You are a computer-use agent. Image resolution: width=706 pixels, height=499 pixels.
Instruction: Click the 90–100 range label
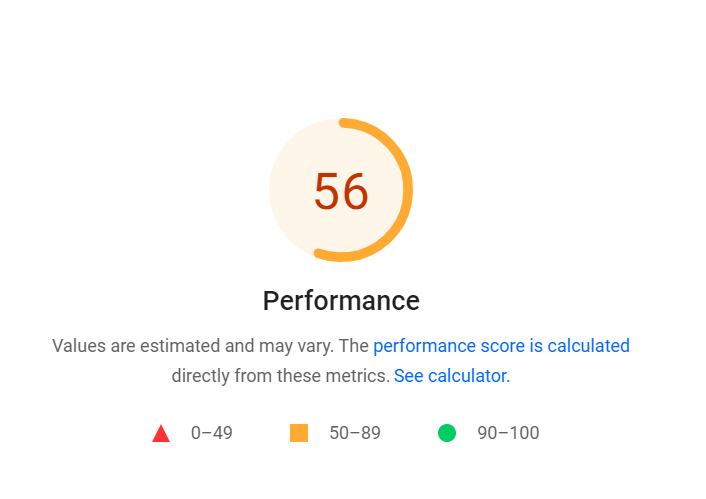tap(508, 433)
